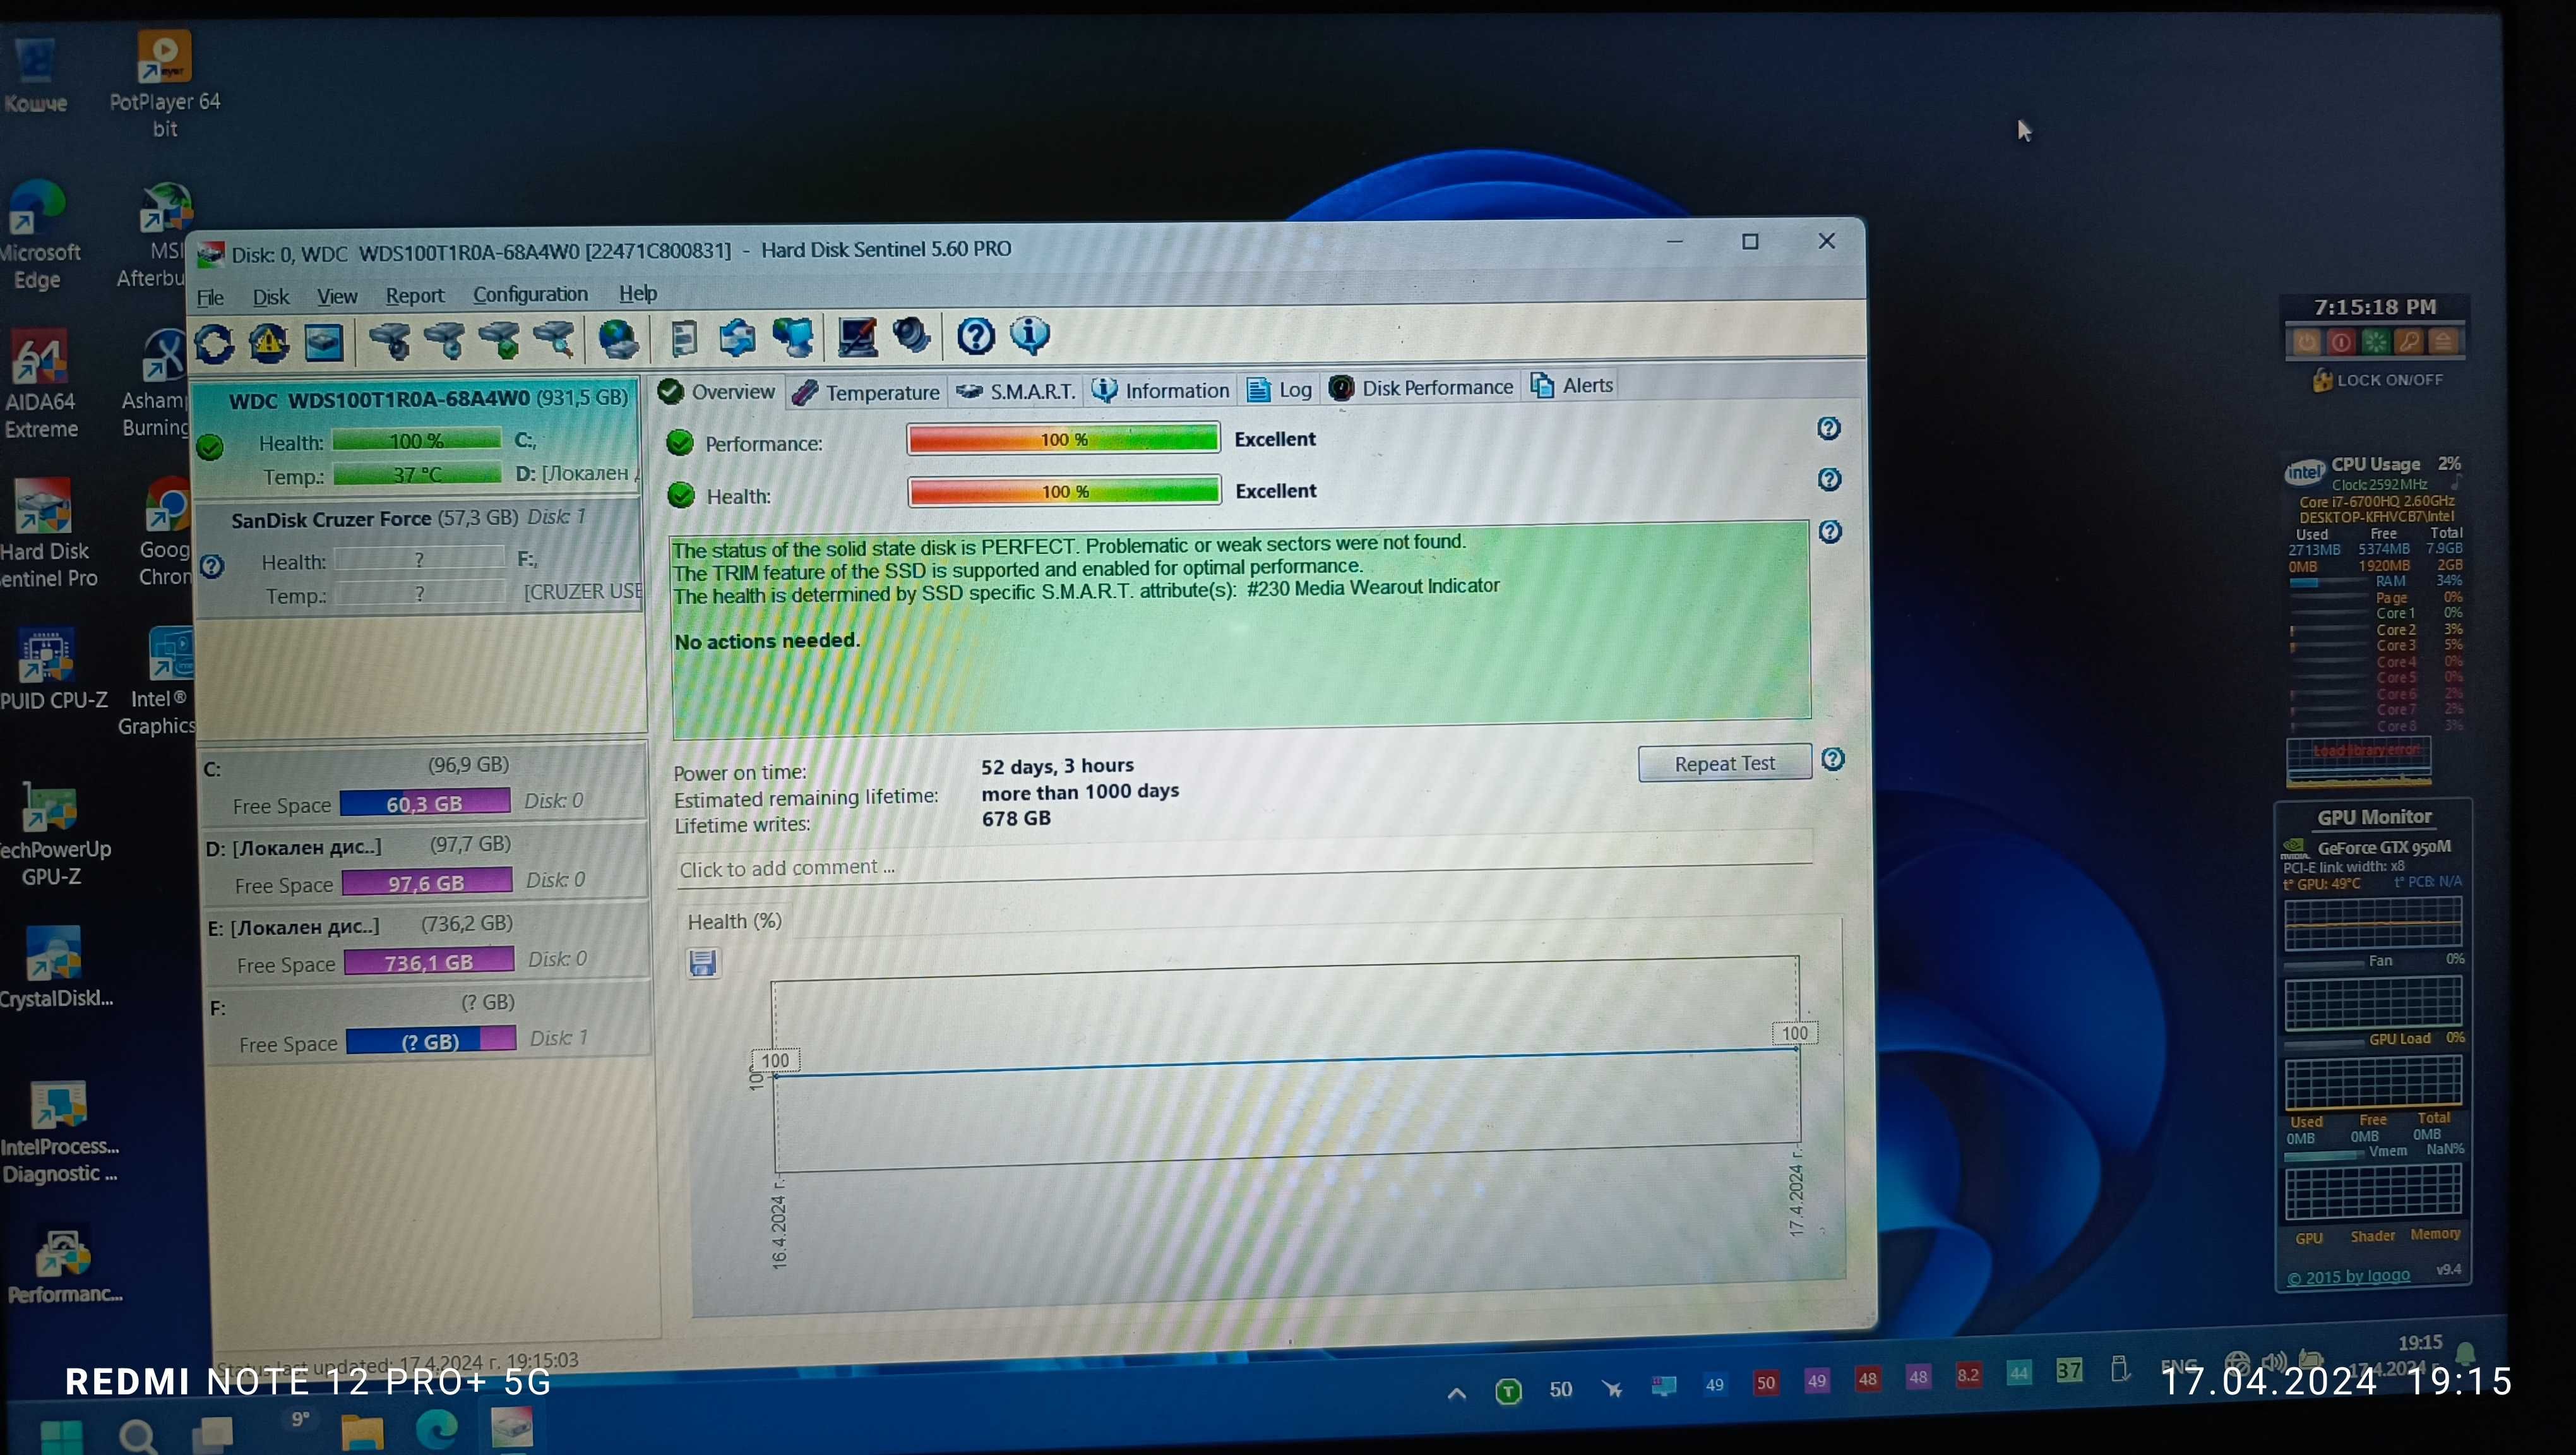Viewport: 2576px width, 1455px height.
Task: Open the Configuration menu
Action: (530, 294)
